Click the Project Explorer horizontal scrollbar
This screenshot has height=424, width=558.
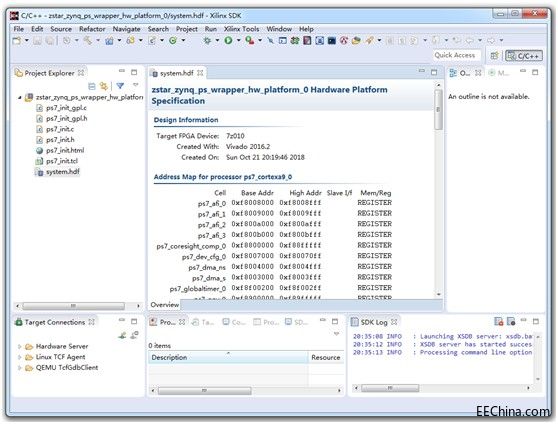click(x=74, y=306)
